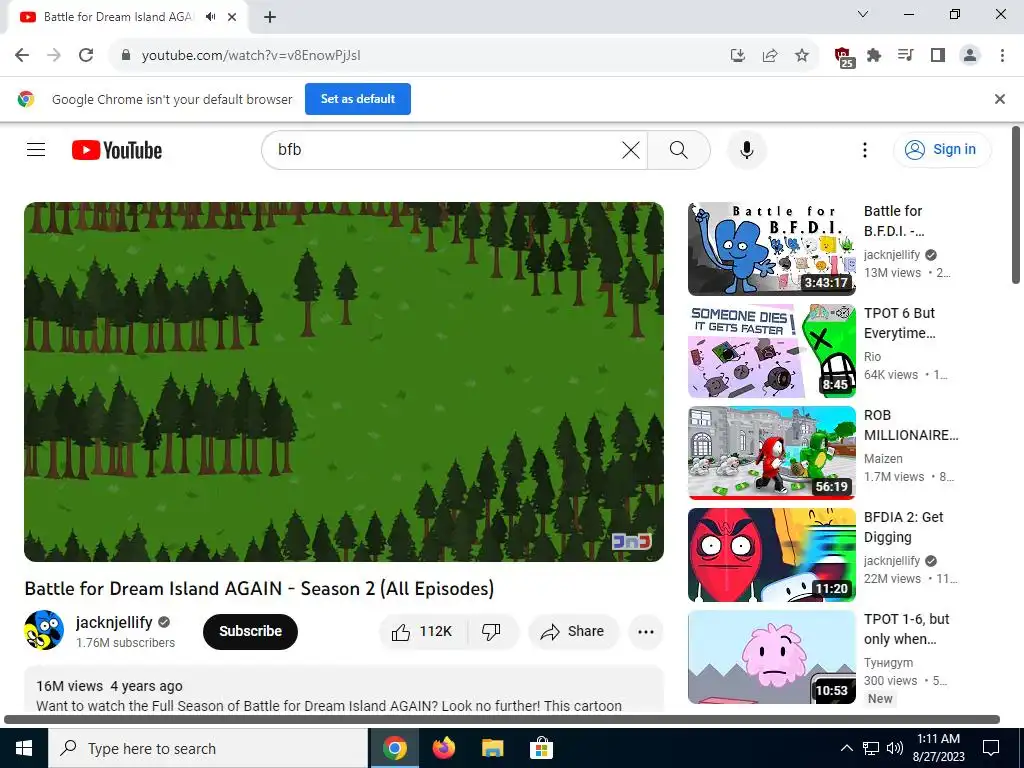Open the Windows notification center

(x=991, y=748)
